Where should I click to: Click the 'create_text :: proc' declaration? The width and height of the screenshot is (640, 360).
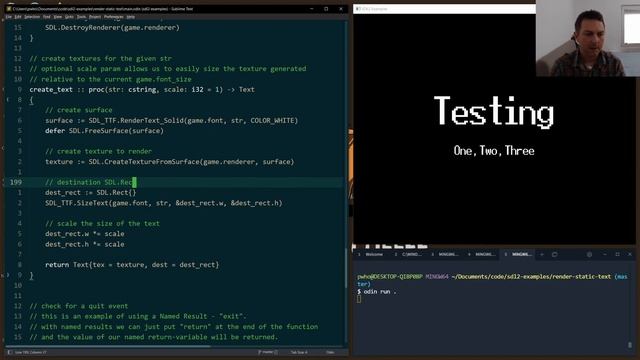tap(142, 89)
